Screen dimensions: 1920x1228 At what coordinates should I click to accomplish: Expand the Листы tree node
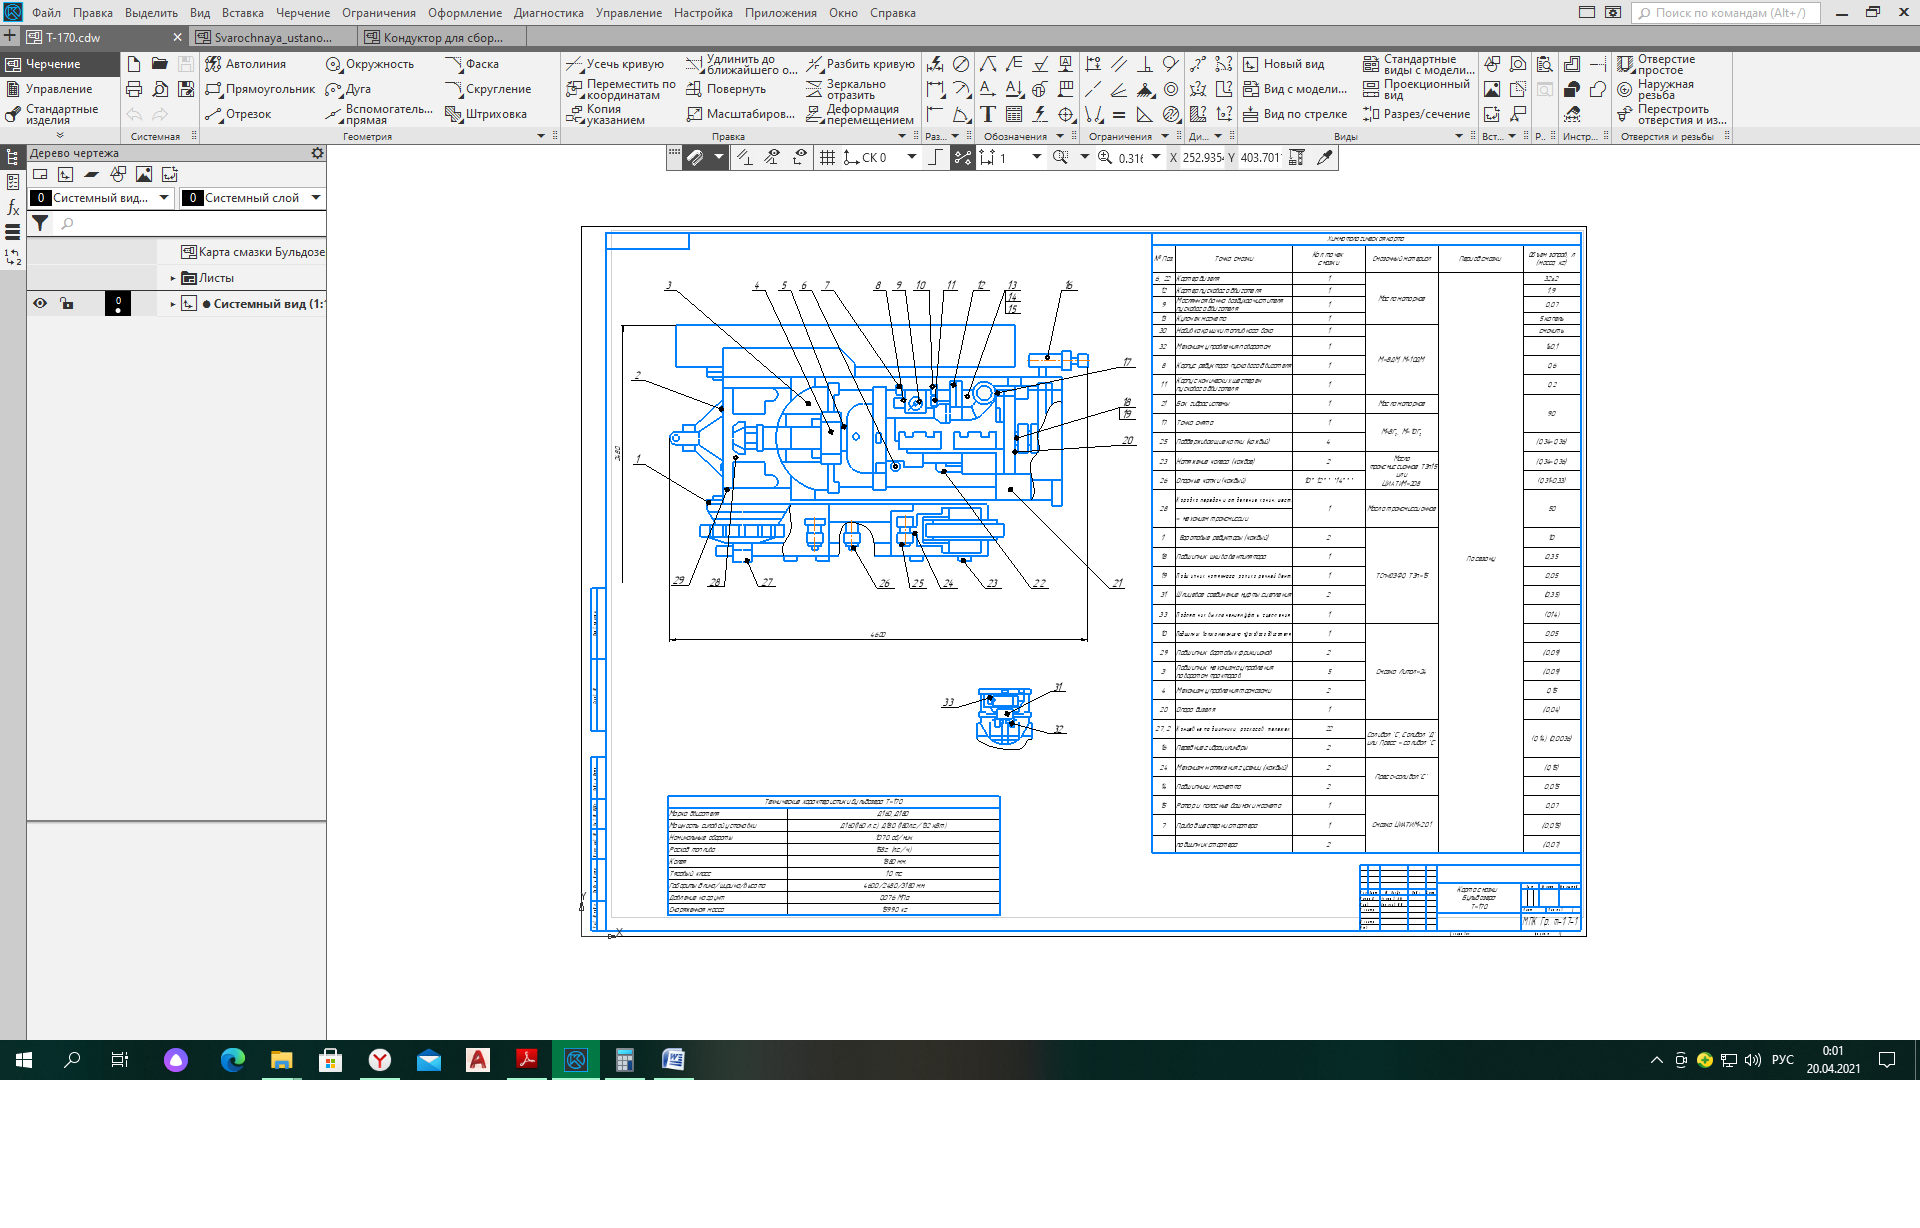(x=173, y=278)
